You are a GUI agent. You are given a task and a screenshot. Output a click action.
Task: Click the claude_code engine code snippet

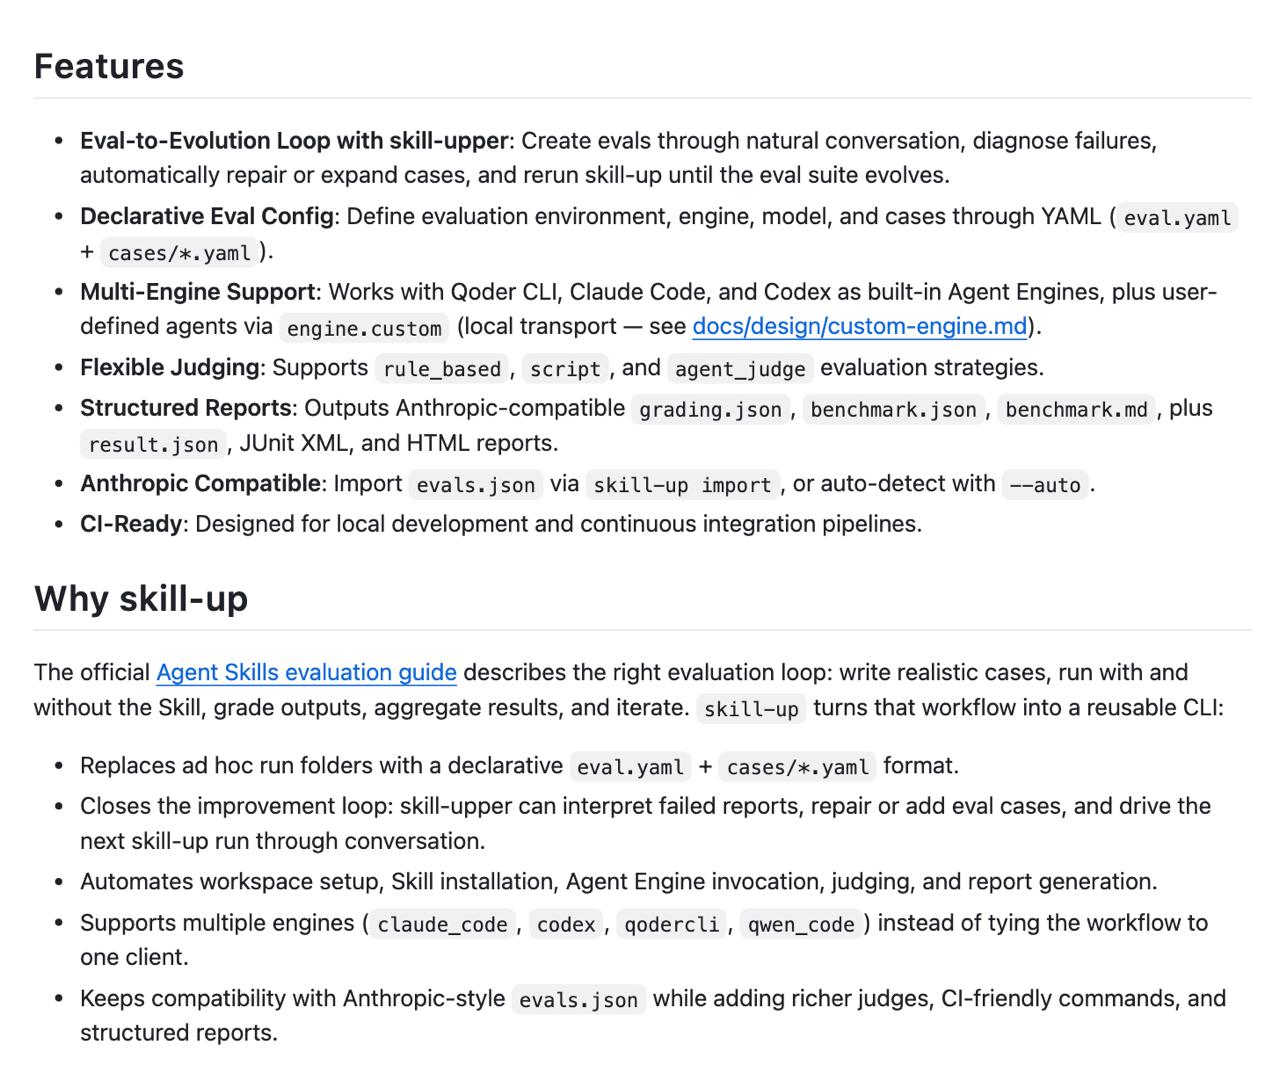(442, 925)
